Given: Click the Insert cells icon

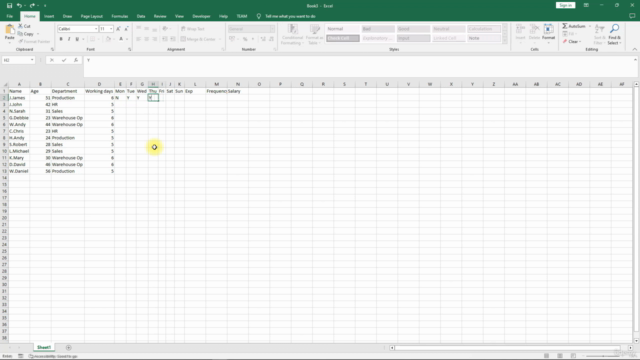Looking at the screenshot, I should tap(520, 33).
